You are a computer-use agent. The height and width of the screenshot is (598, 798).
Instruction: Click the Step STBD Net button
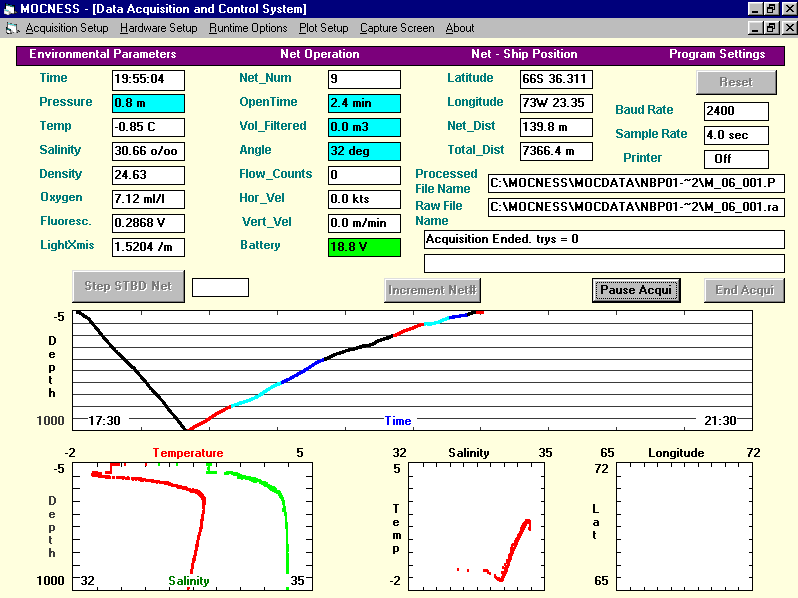click(128, 286)
